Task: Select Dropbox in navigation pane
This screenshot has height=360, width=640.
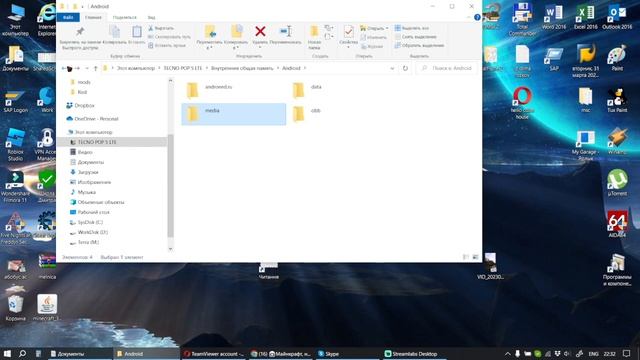Action: (84, 105)
